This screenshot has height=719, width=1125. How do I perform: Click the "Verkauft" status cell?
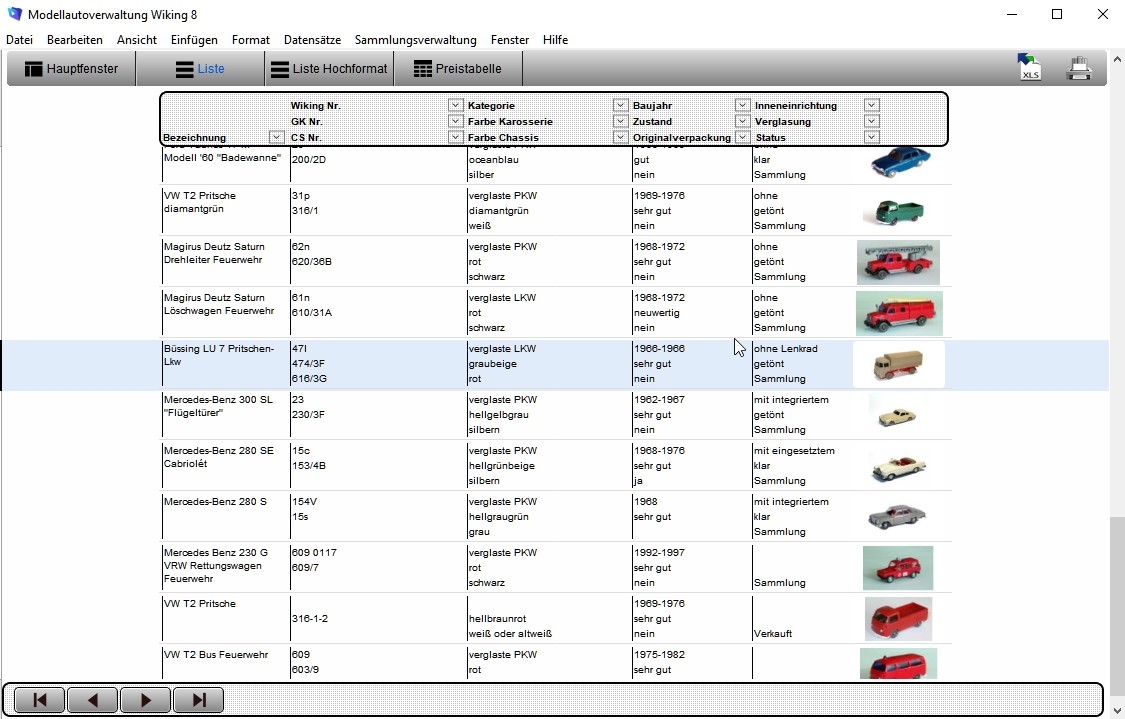click(773, 634)
